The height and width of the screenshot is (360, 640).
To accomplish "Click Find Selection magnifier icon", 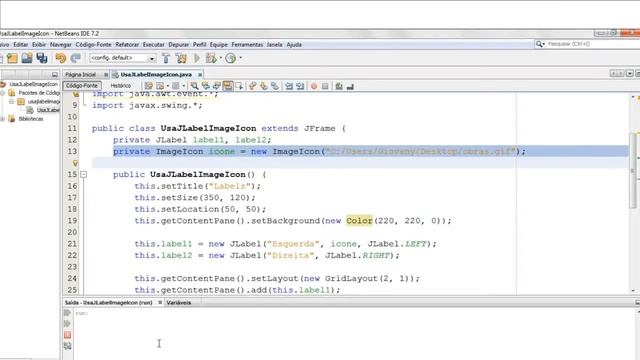I will pyautogui.click(x=194, y=86).
